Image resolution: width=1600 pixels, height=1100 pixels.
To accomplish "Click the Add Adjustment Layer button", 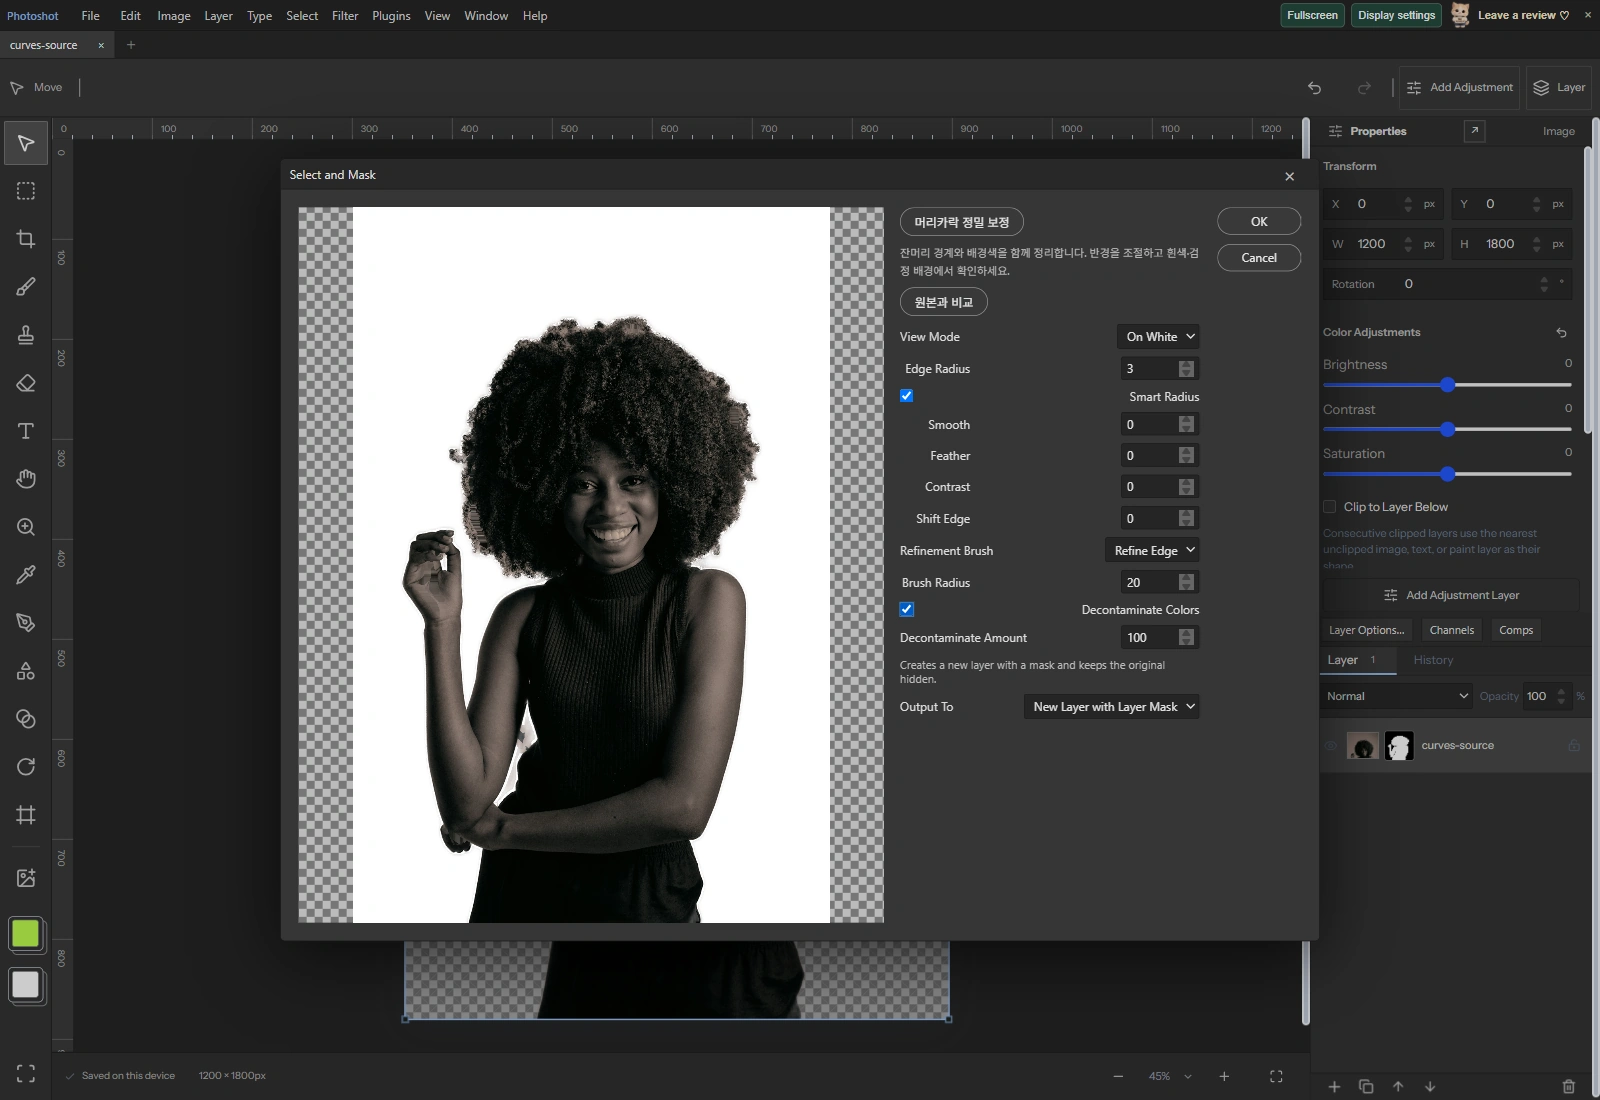I will [x=1451, y=595].
